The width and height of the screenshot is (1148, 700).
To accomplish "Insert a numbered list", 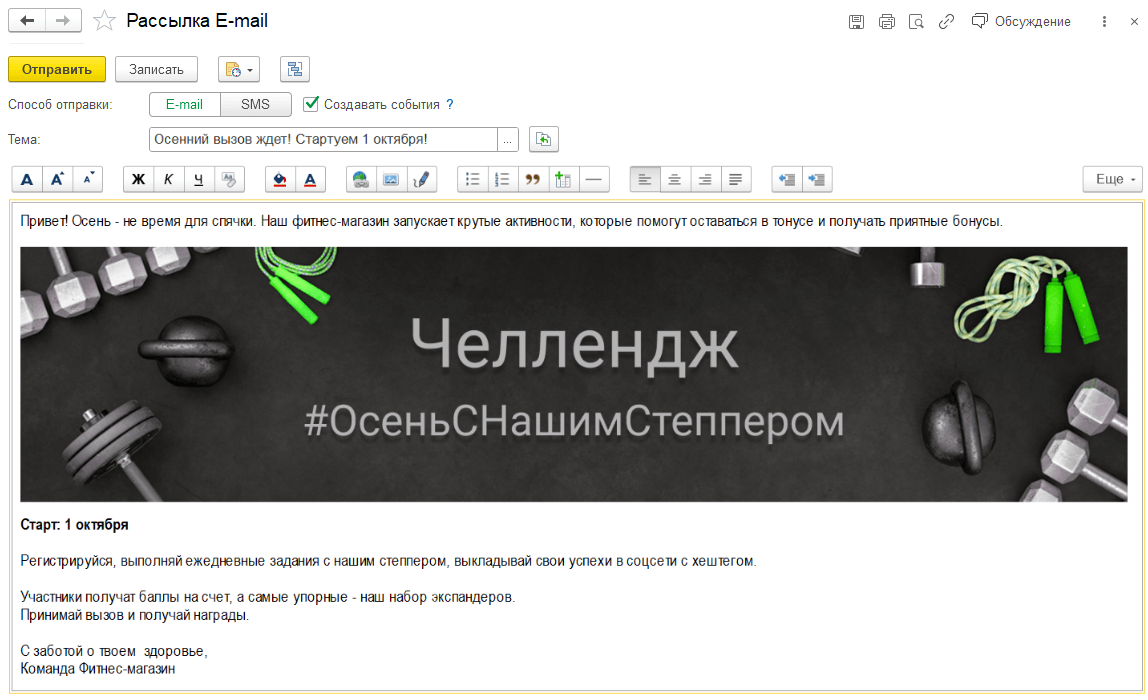I will pyautogui.click(x=503, y=180).
